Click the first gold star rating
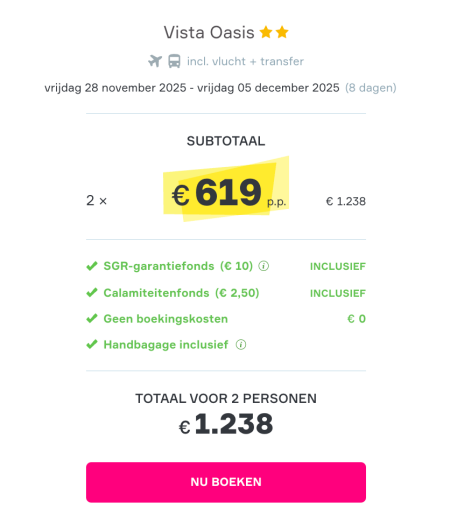This screenshot has width=450, height=515. tap(266, 32)
